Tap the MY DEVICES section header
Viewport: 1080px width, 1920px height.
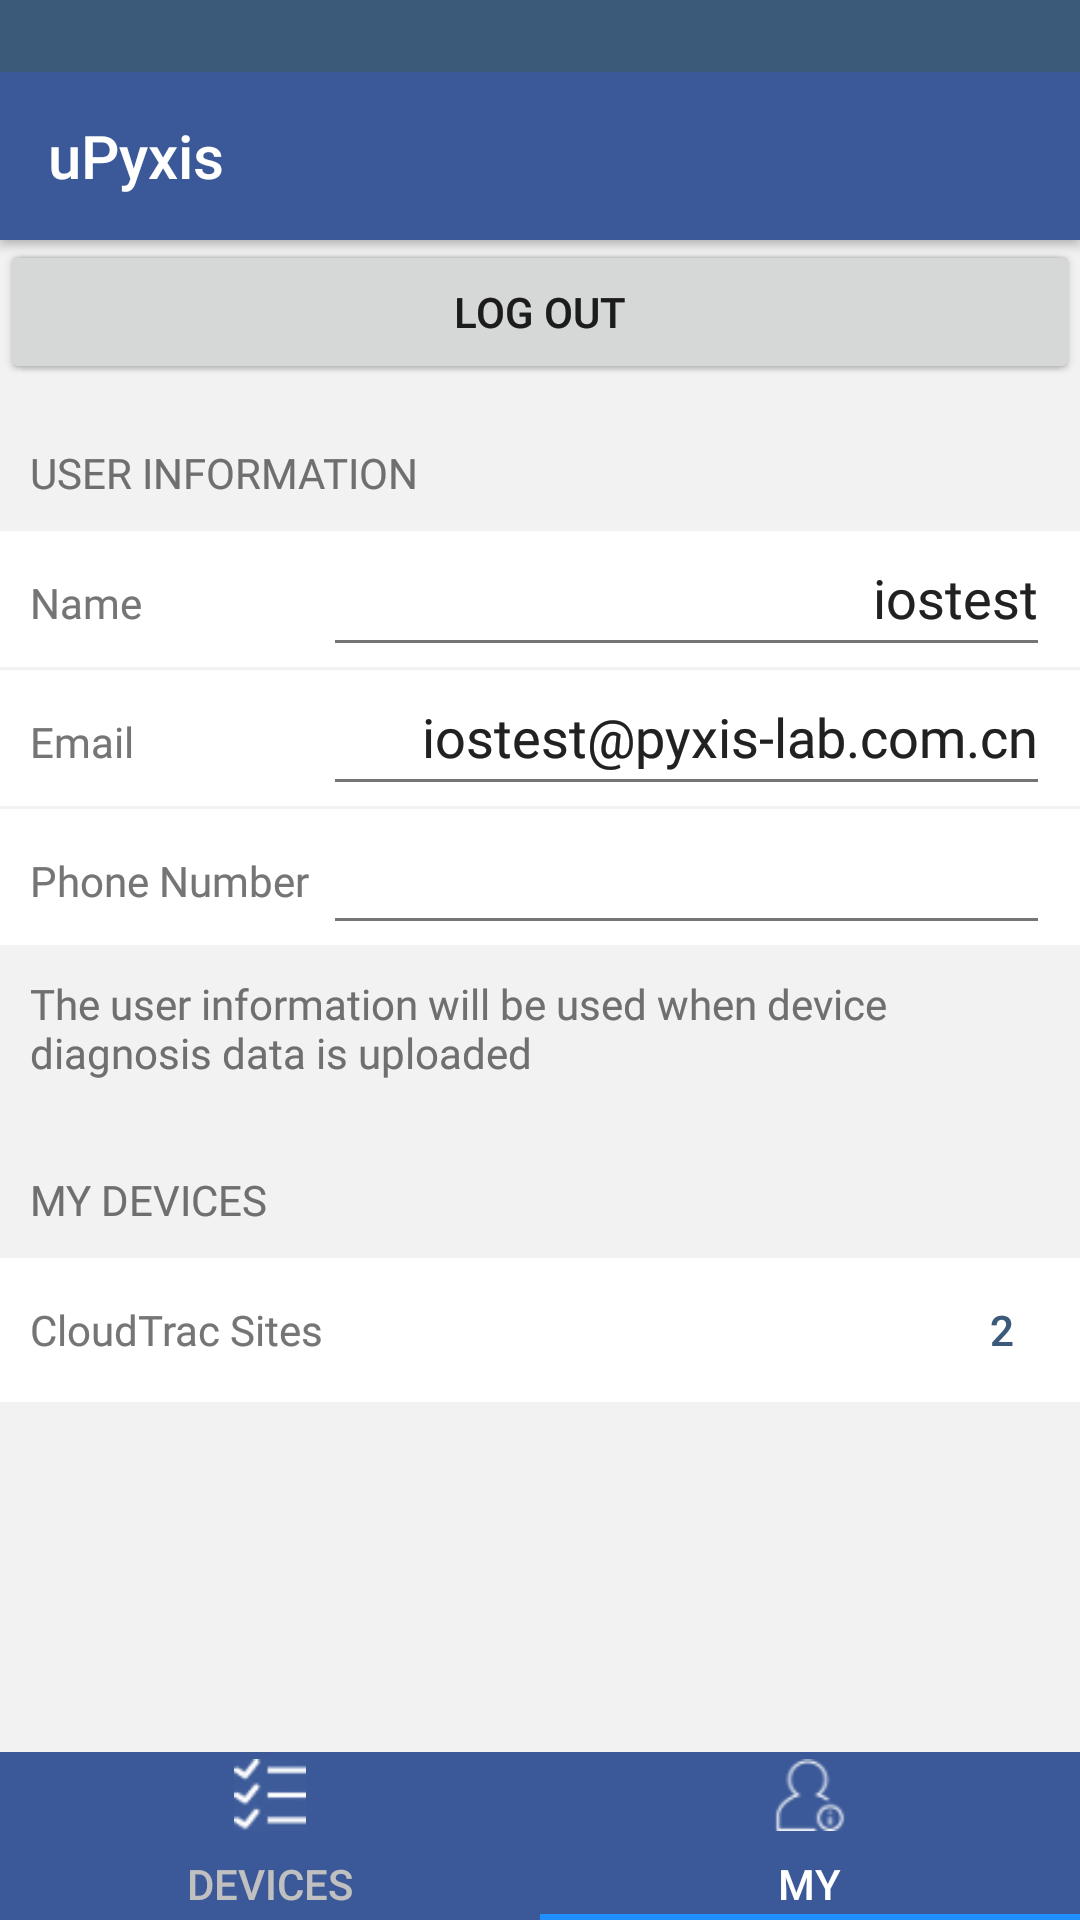pos(149,1202)
